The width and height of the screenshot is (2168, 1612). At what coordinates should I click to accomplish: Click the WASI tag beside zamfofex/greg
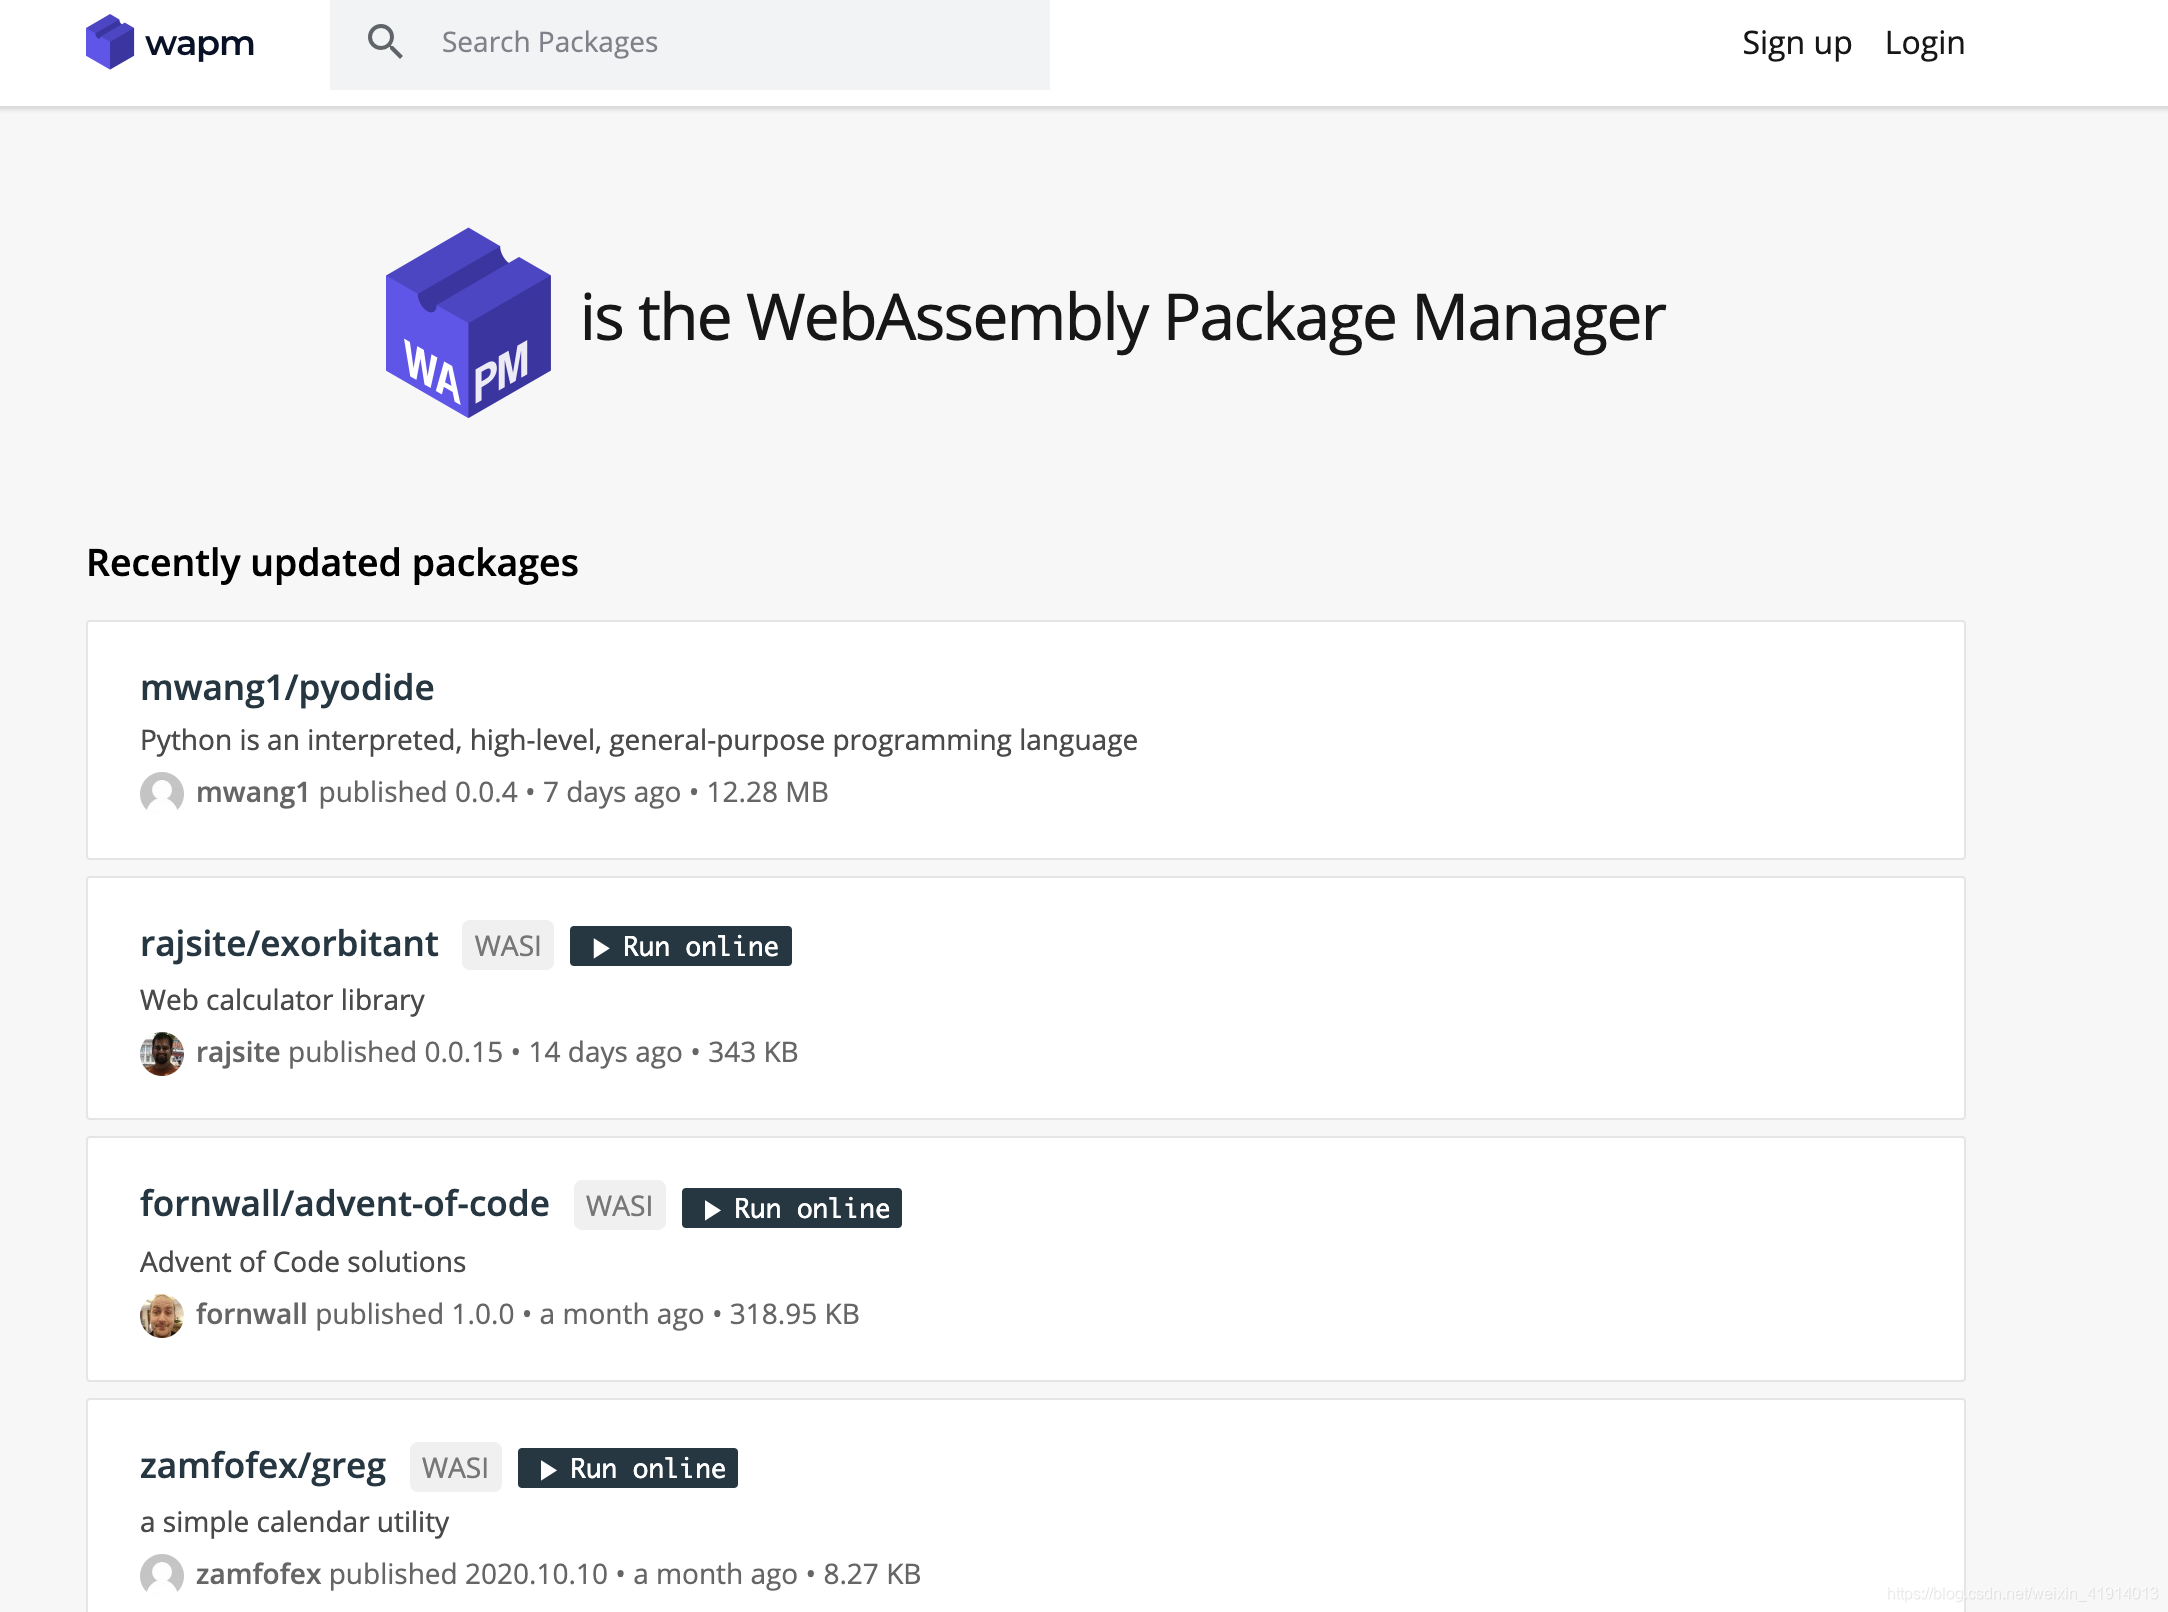455,1468
